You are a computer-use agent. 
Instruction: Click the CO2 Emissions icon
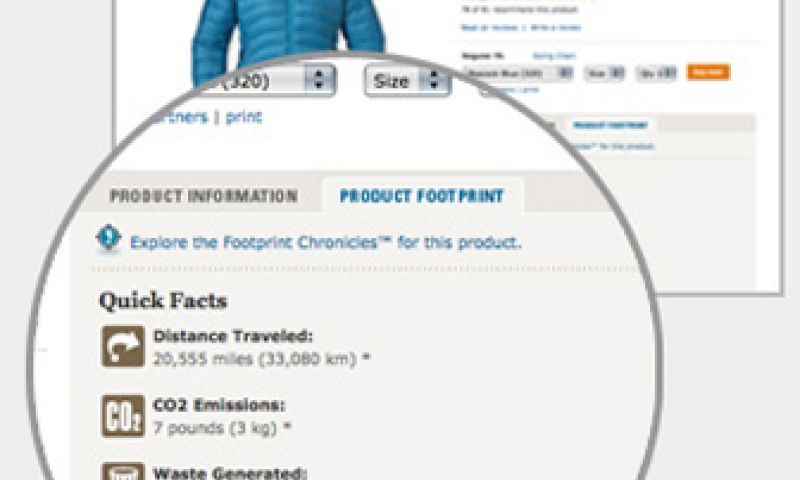[x=123, y=416]
